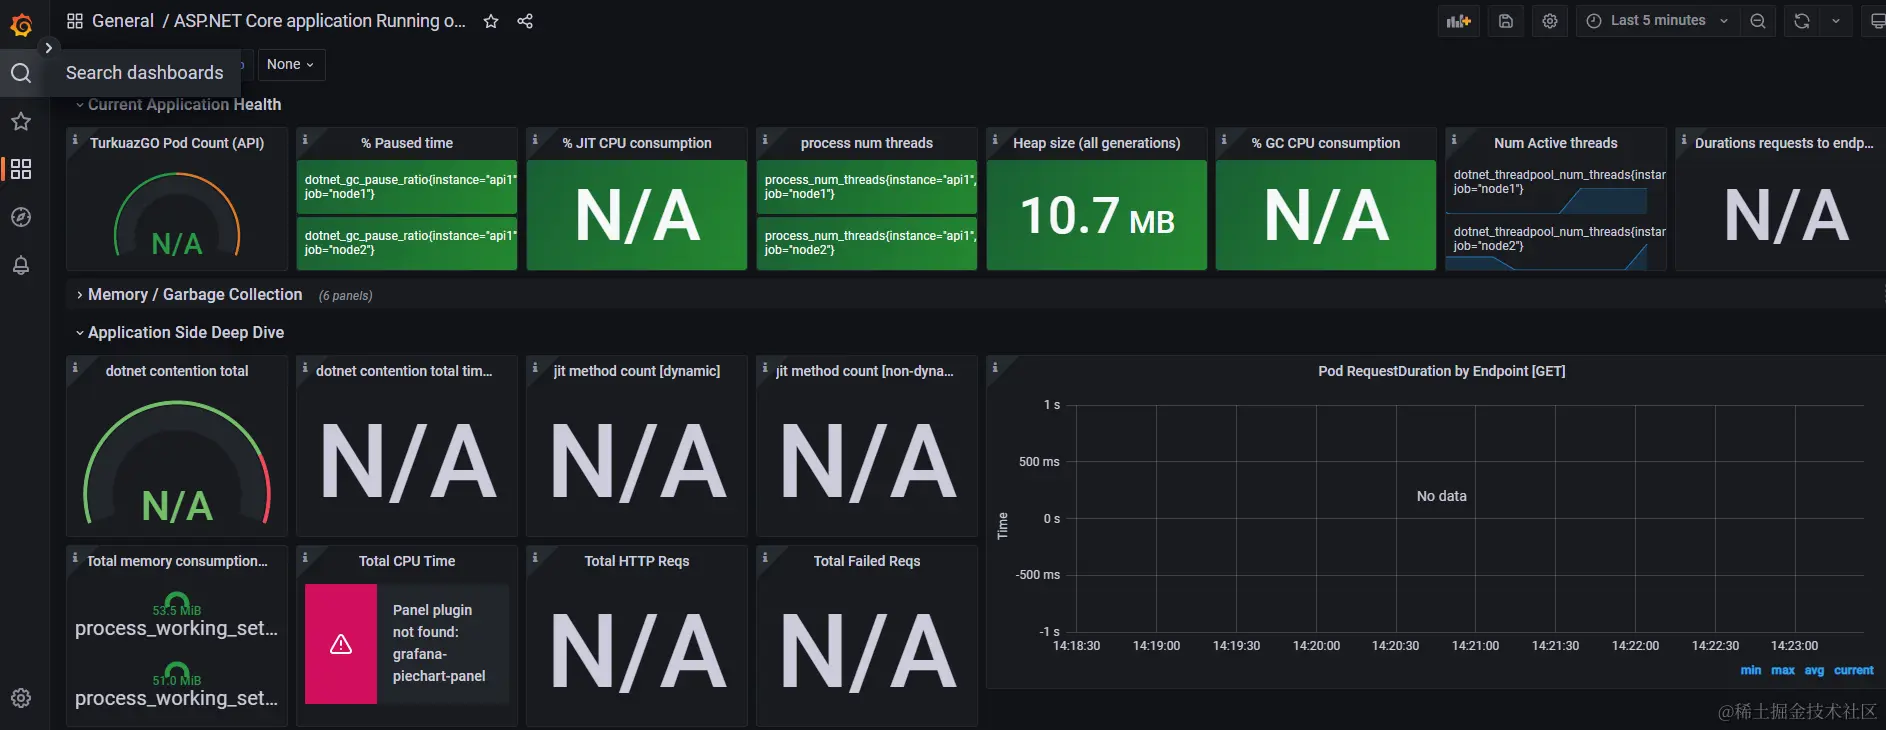
Task: Click the Panel plugin not found message
Action: tap(439, 643)
